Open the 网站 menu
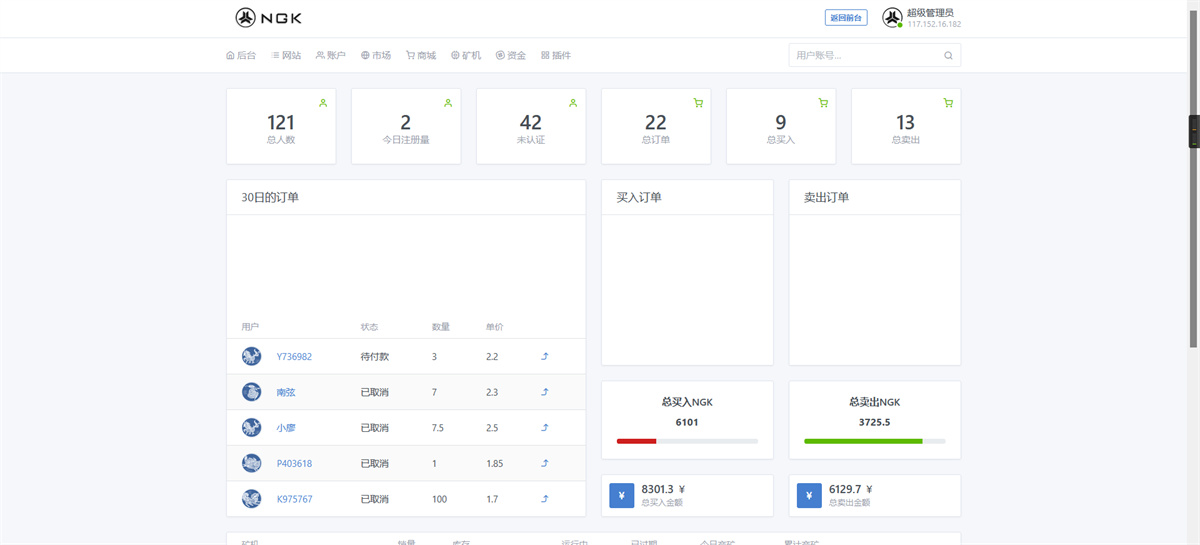Screen dimensions: 1200x545 click(286, 56)
